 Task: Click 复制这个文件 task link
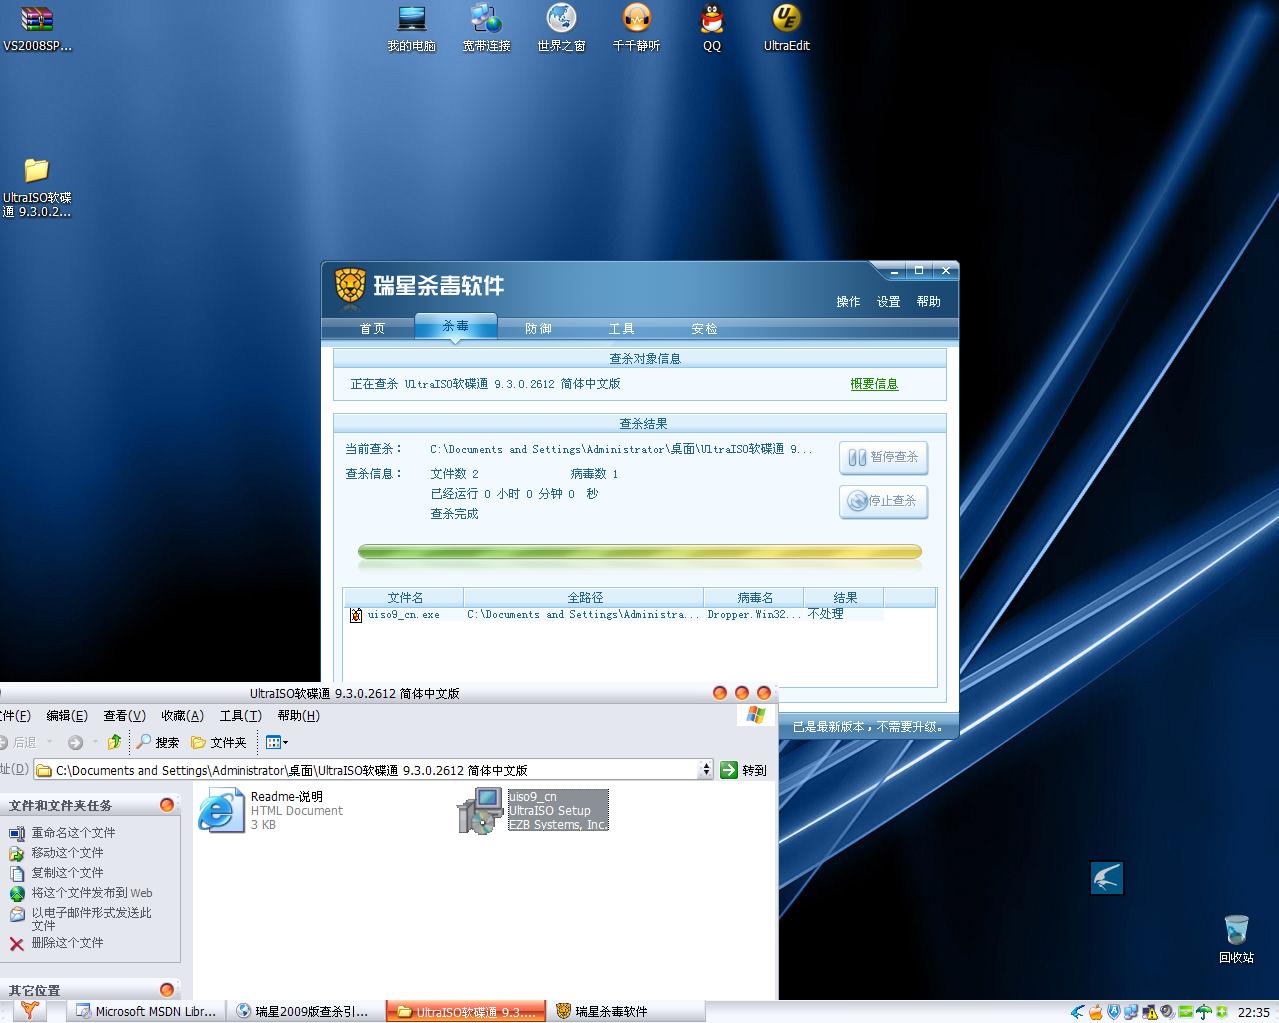pyautogui.click(x=67, y=872)
